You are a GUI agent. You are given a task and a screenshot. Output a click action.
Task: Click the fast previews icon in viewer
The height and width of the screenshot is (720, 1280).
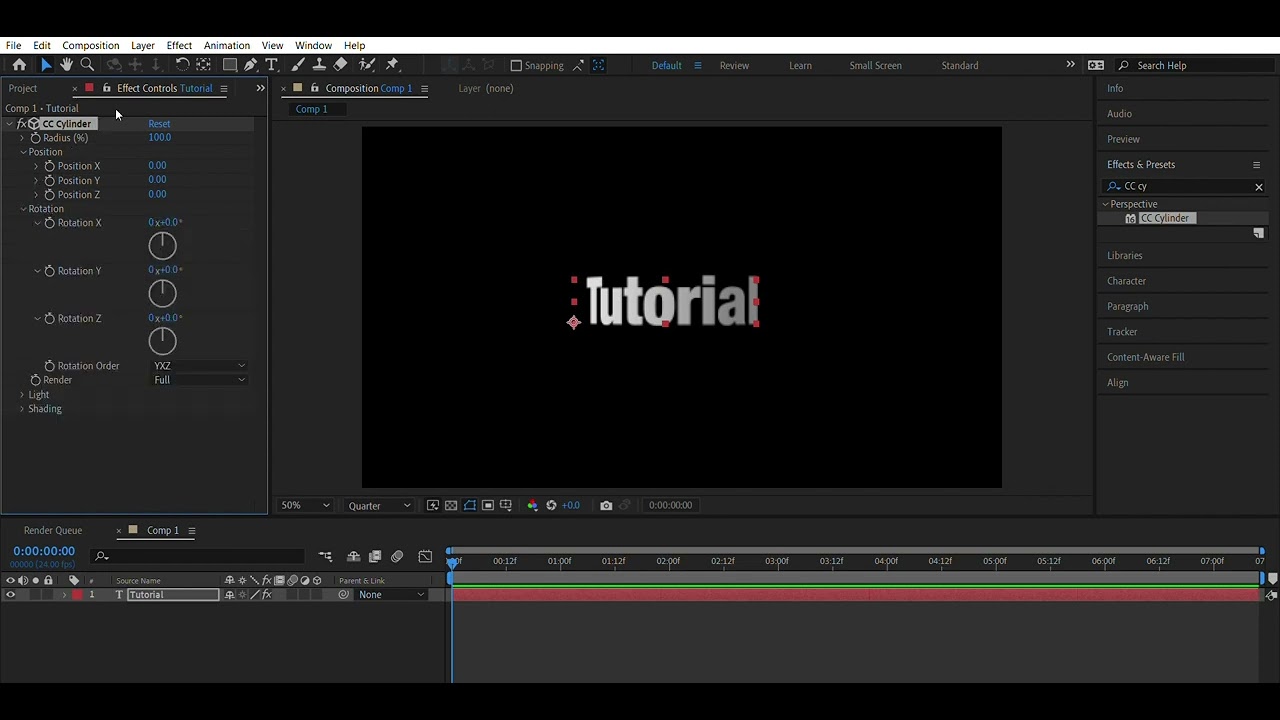pyautogui.click(x=433, y=505)
